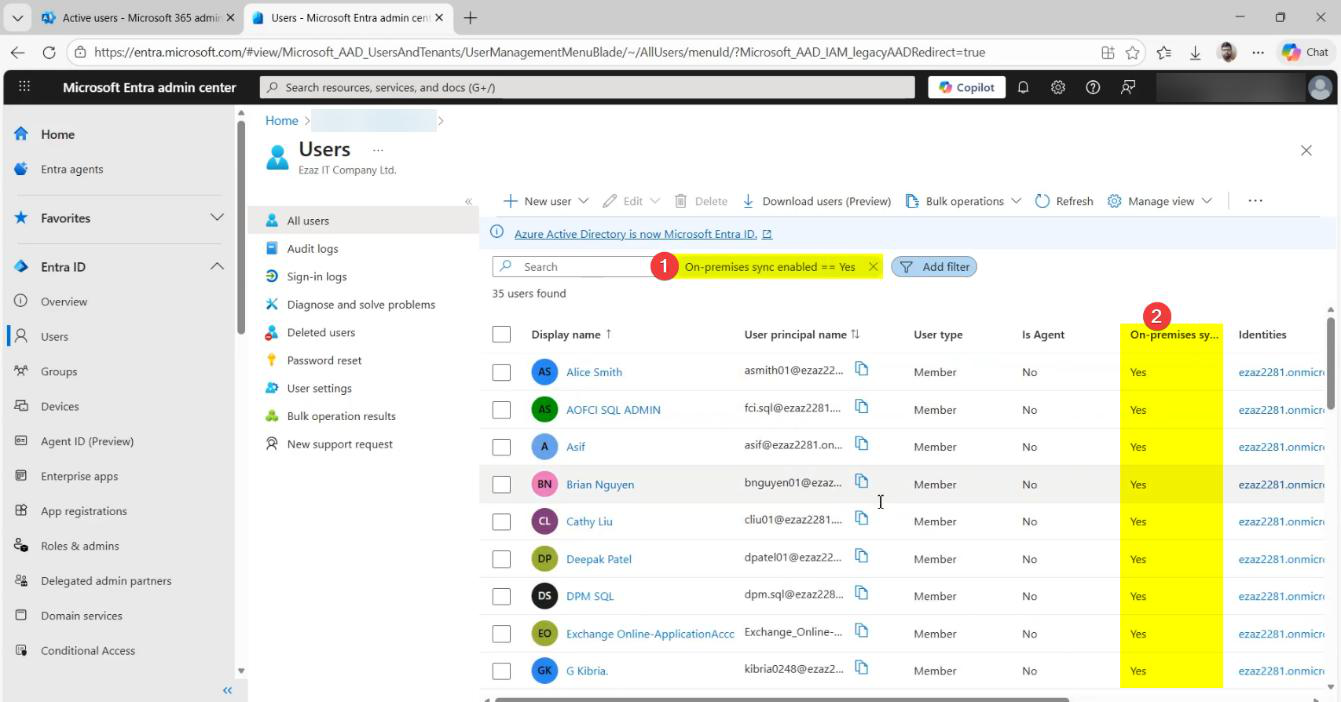Viewport: 1341px width, 702px height.
Task: Refresh the users list
Action: (1064, 201)
